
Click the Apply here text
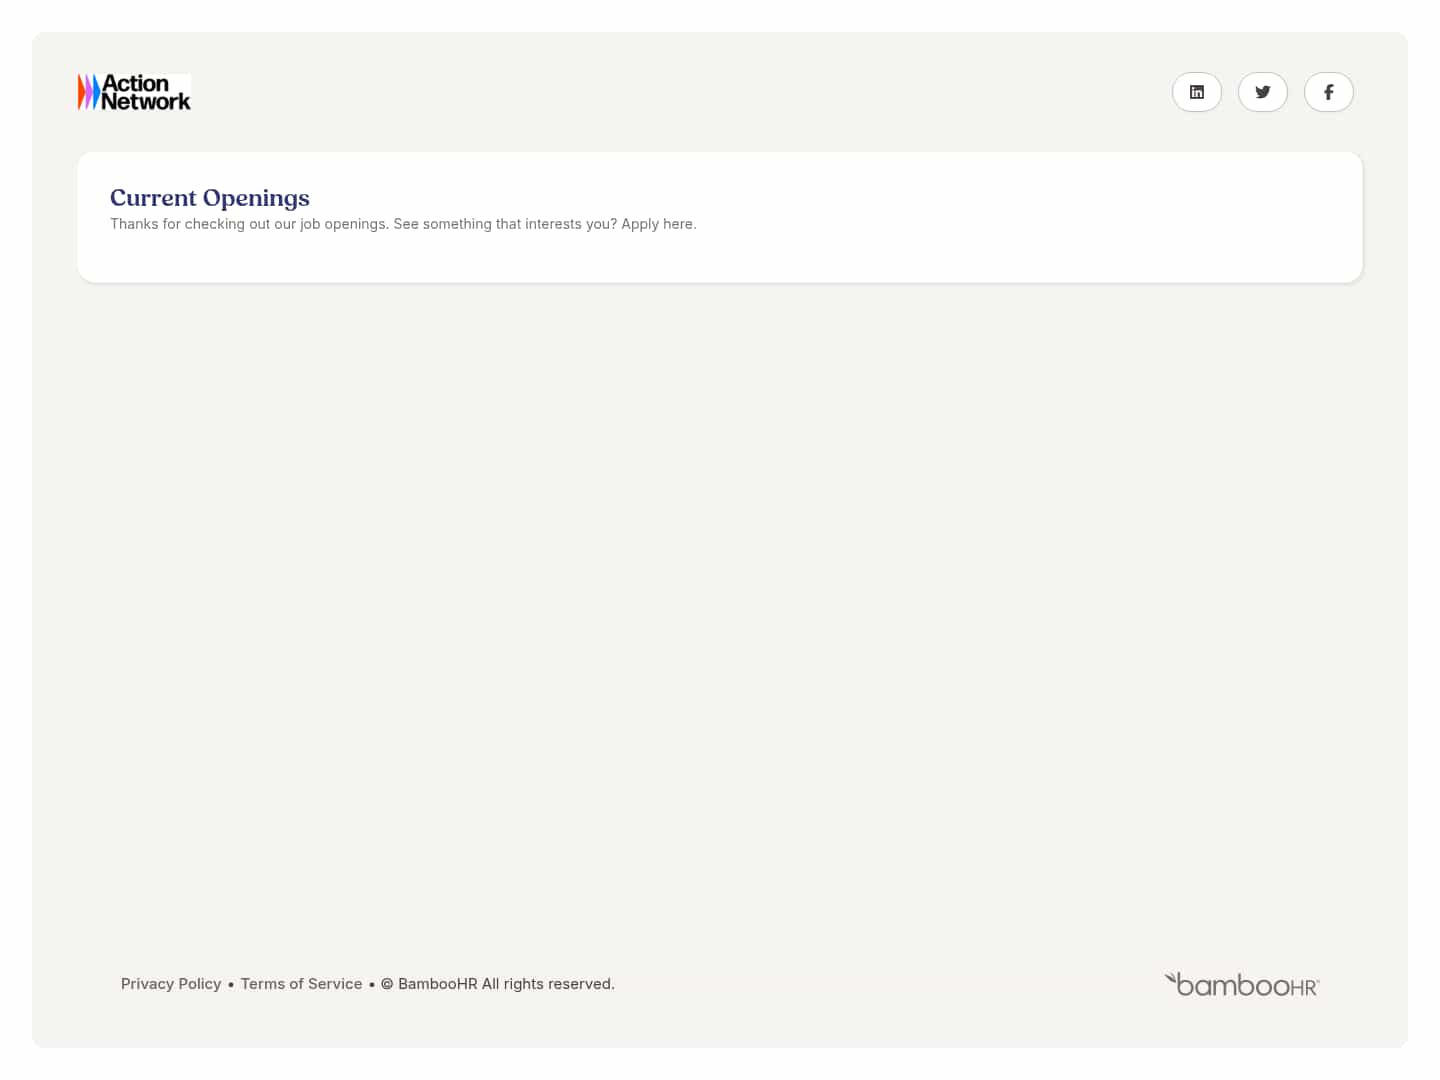[656, 223]
